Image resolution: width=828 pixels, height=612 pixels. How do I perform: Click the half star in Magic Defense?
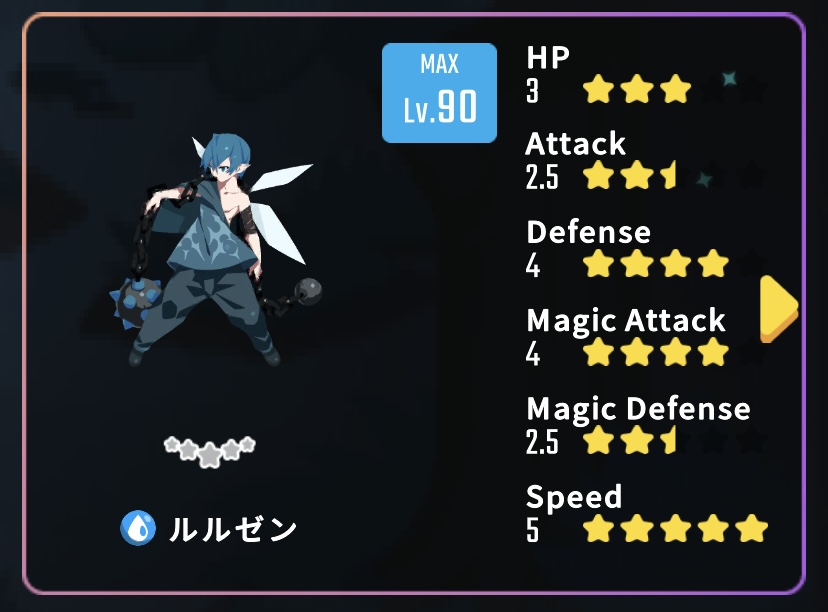[x=669, y=440]
